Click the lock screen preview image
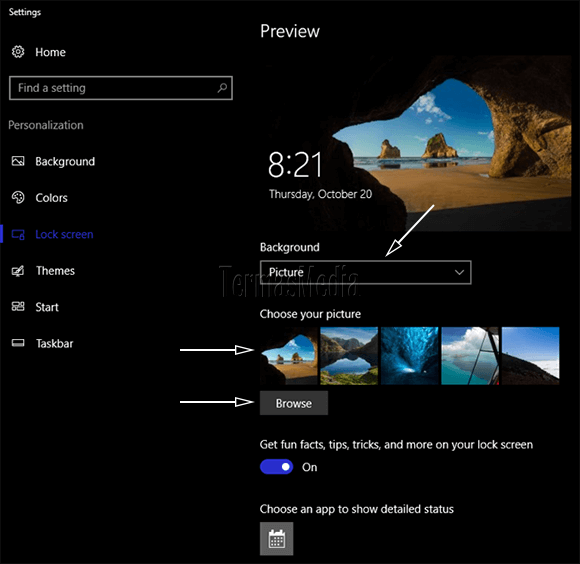The image size is (580, 564). point(415,143)
